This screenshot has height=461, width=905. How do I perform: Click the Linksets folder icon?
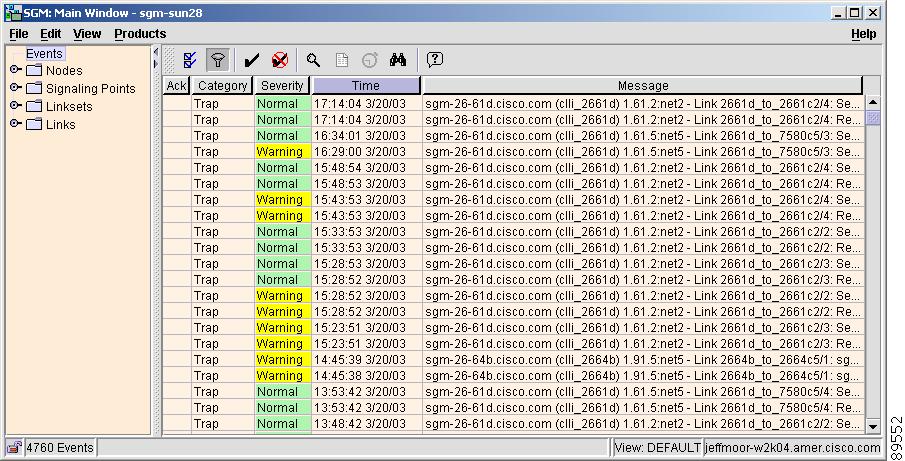coord(35,106)
